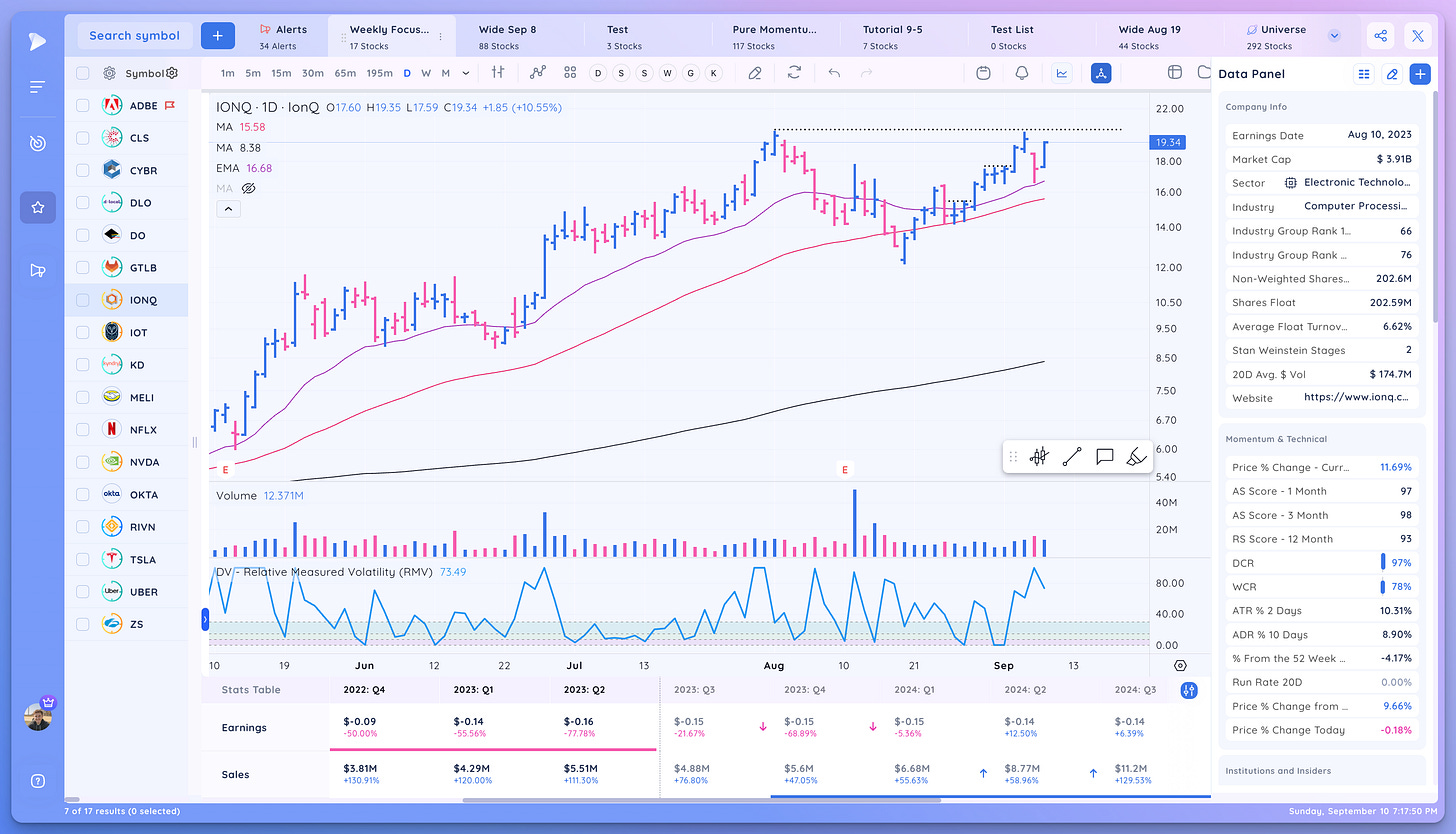Select the comment note tool in the floating toolbar

pyautogui.click(x=1105, y=457)
